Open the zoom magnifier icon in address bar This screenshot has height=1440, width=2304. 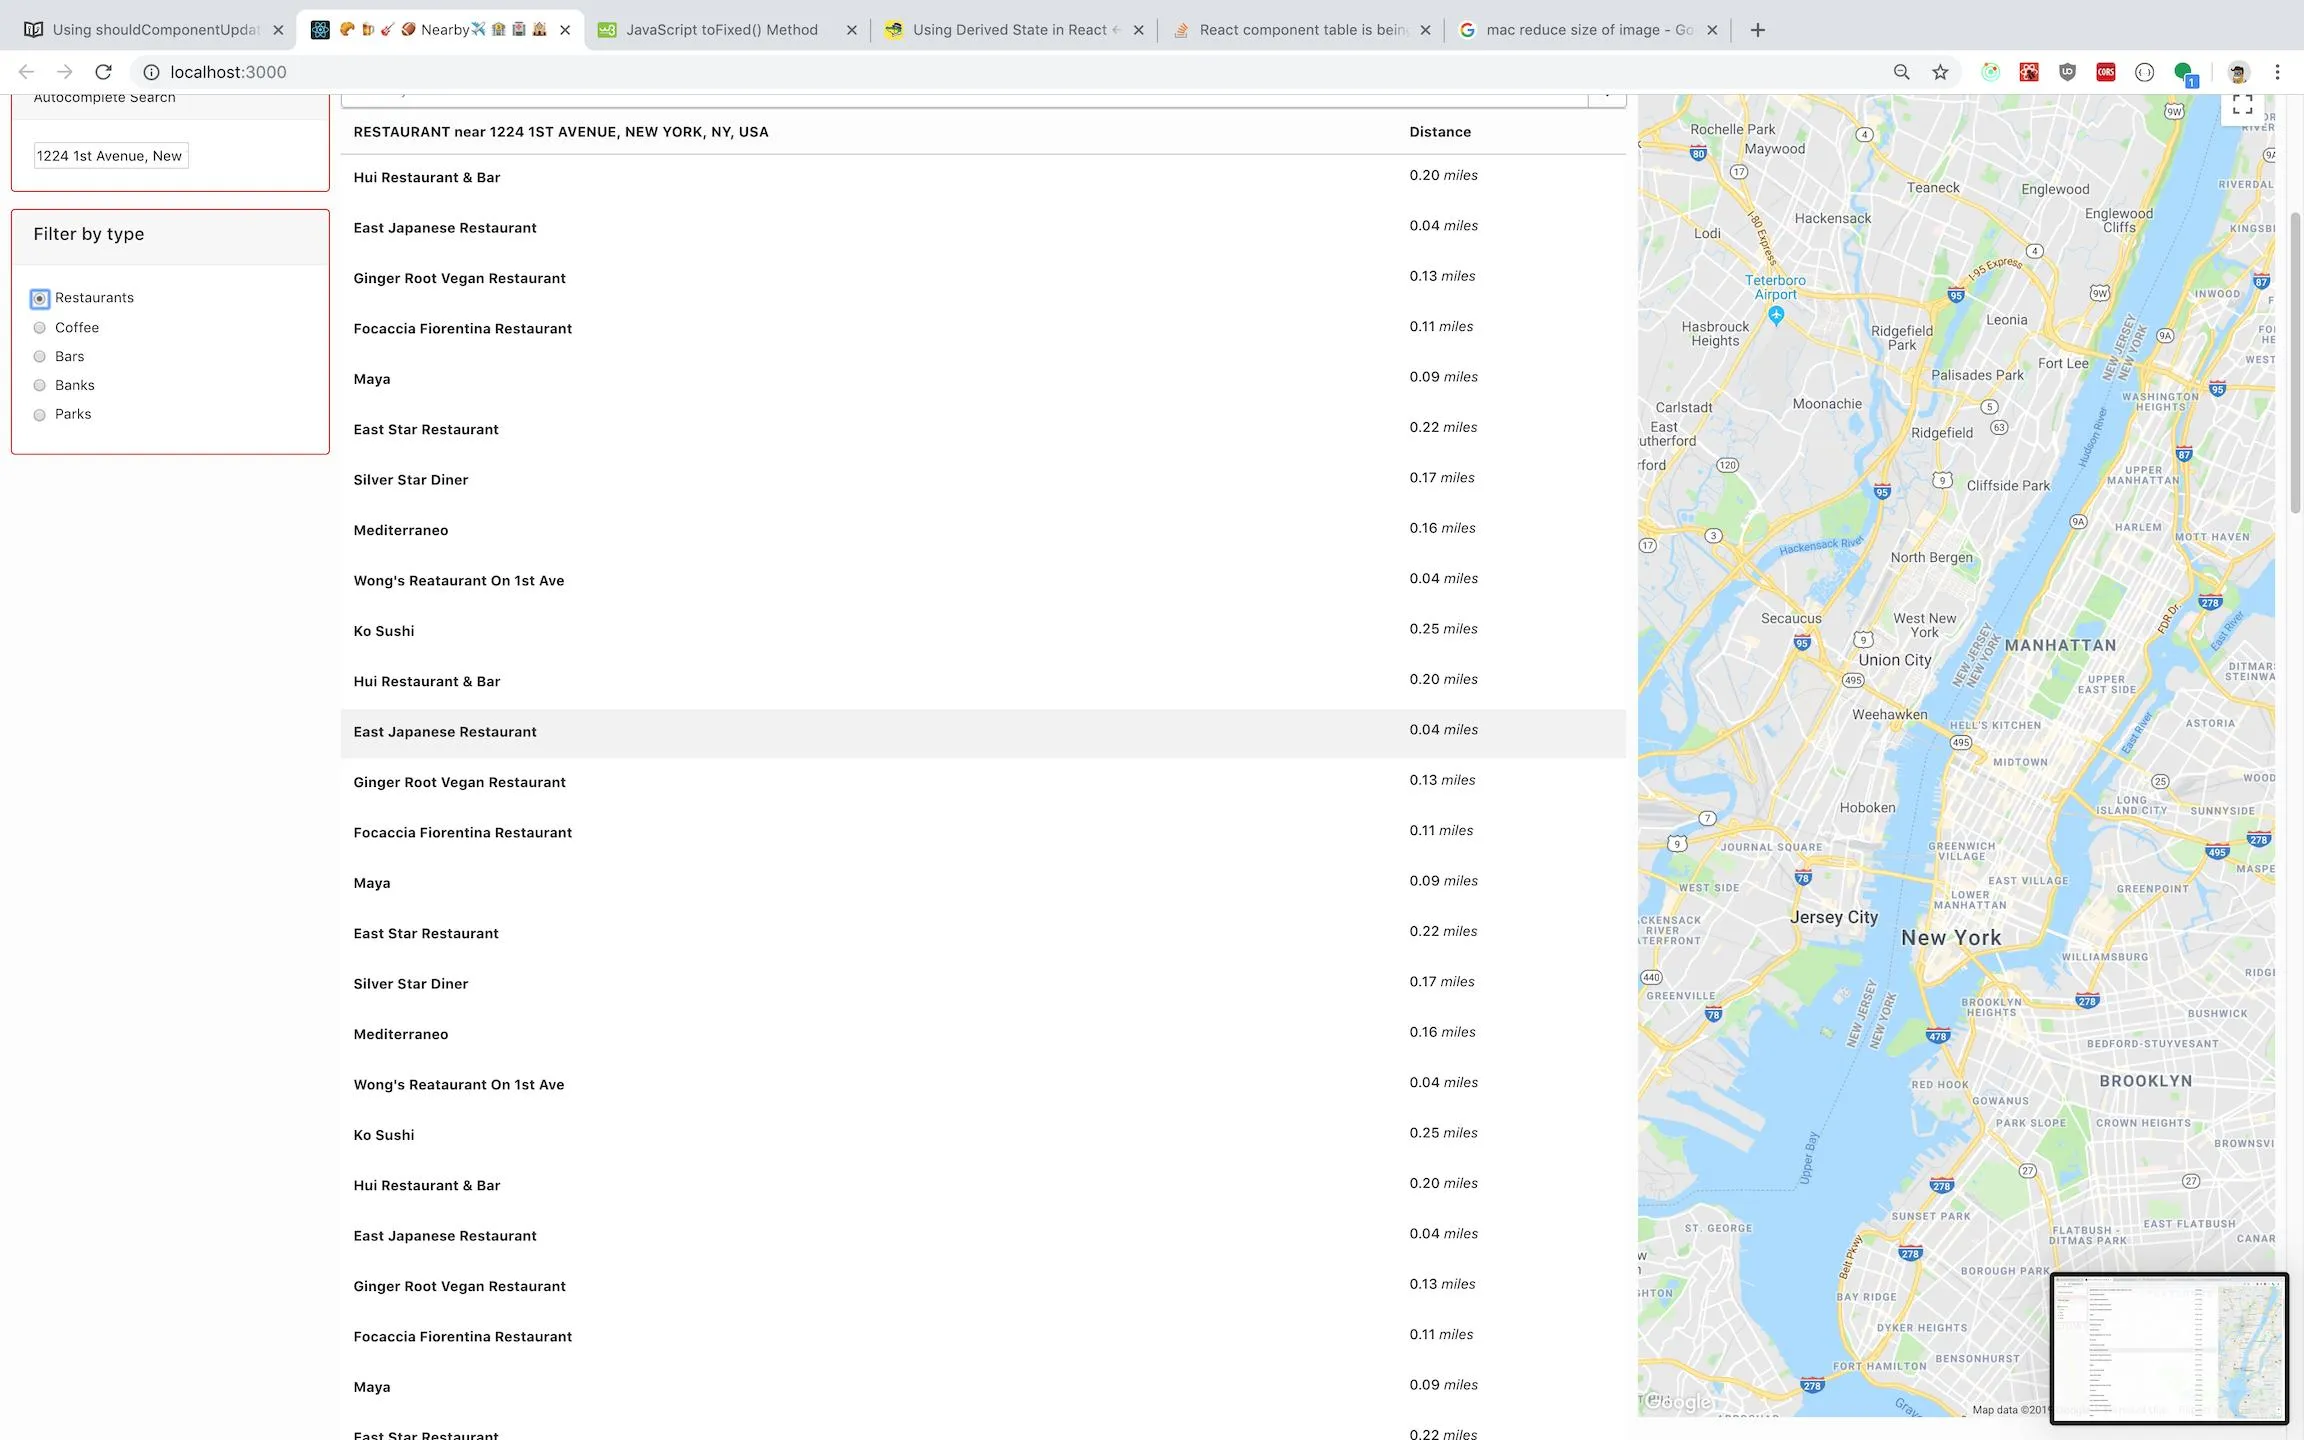pyautogui.click(x=1901, y=72)
